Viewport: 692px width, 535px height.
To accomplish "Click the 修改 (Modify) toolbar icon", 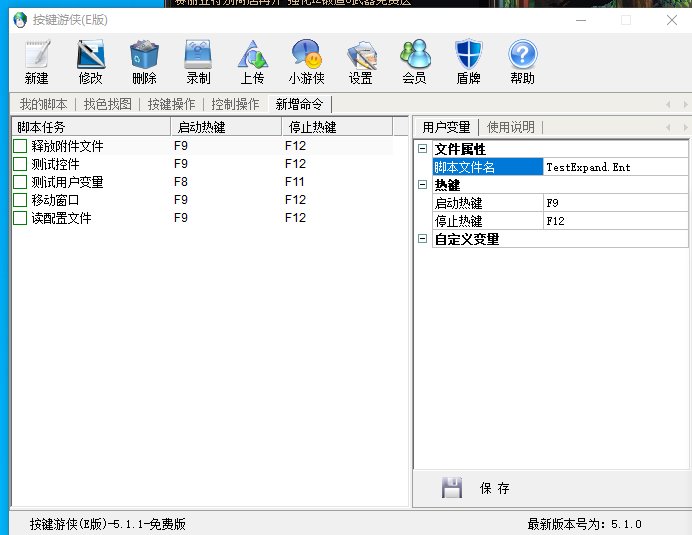I will click(x=91, y=55).
